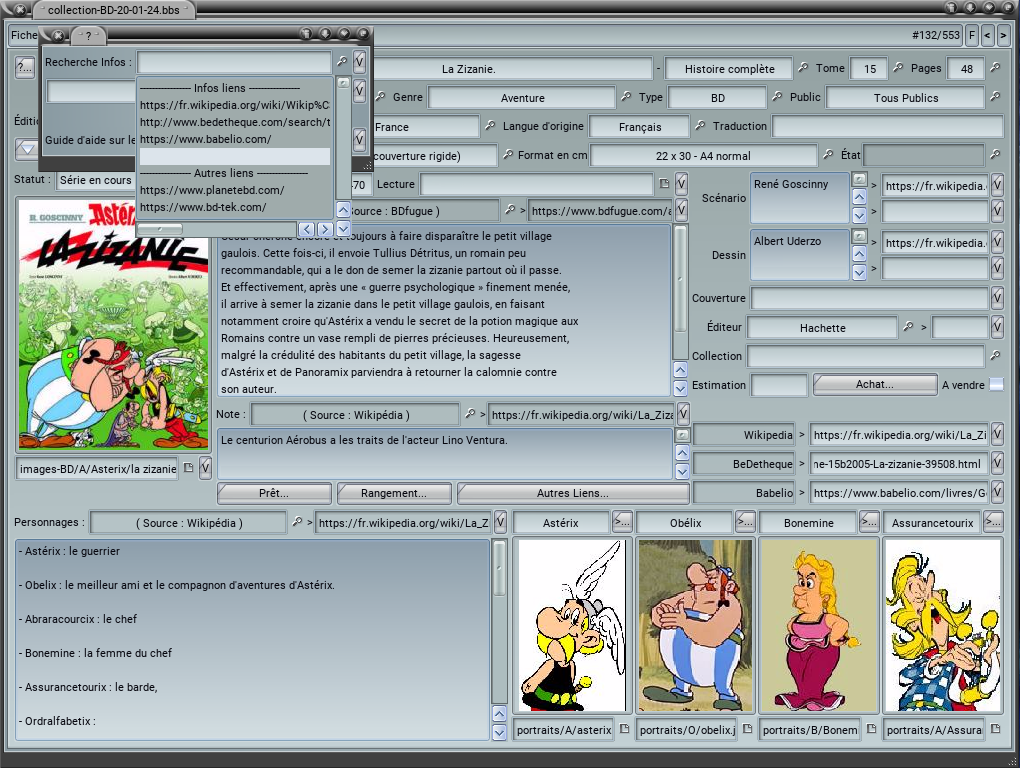The image size is (1020, 768).
Task: Click the magnifier next to the Personnages source field
Action: tap(297, 522)
